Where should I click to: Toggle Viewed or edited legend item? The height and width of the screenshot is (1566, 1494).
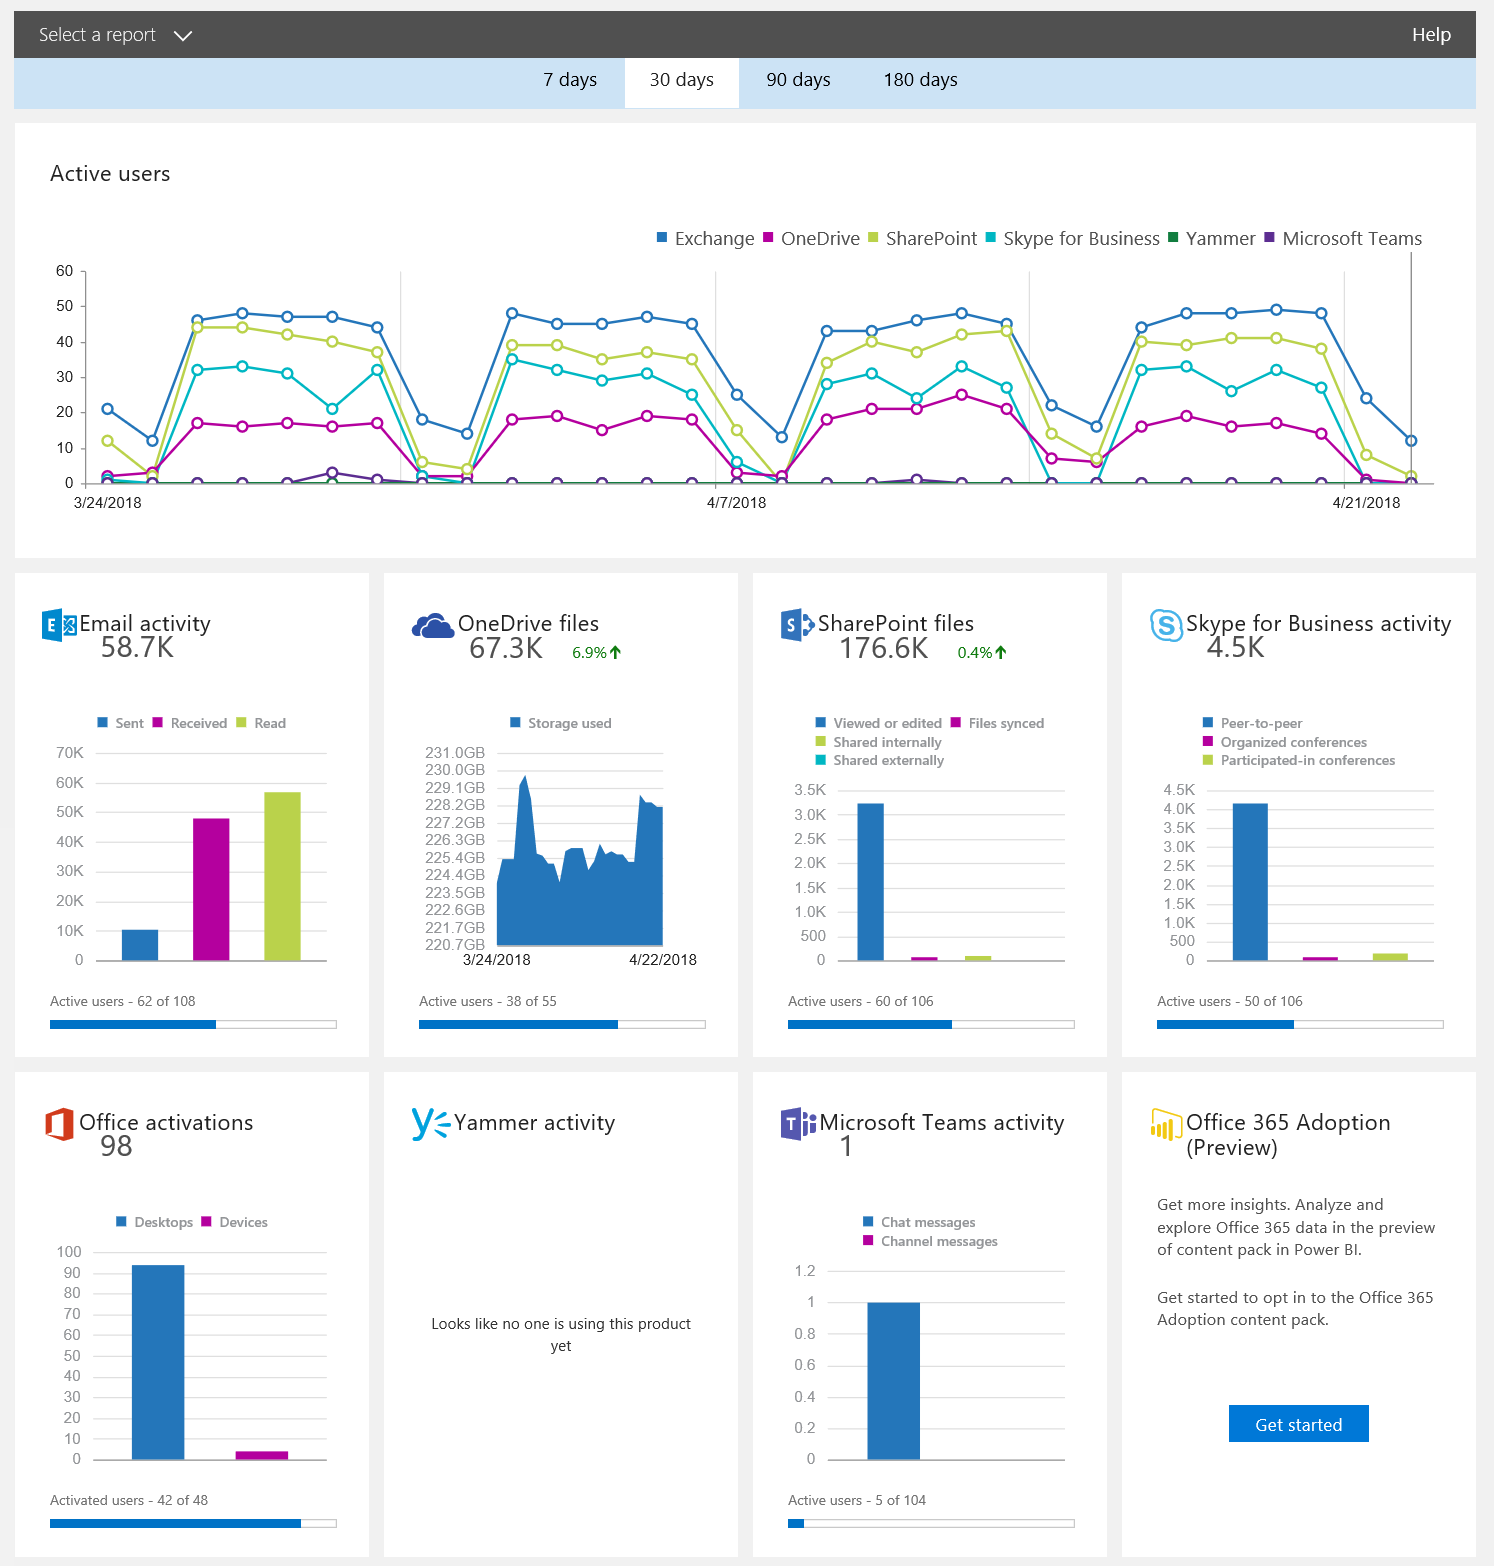(x=878, y=723)
